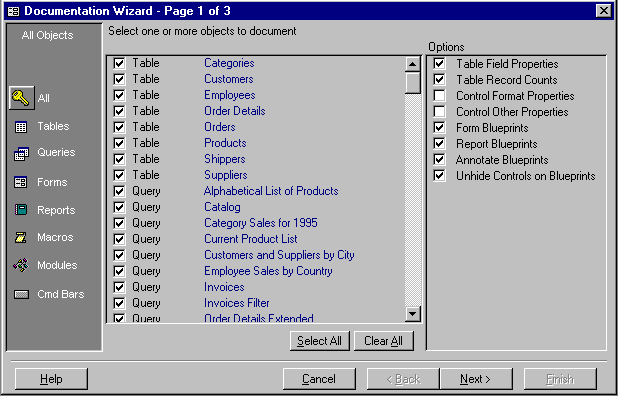
Task: Uncheck Category Sales for 1995 checkbox
Action: pyautogui.click(x=119, y=223)
